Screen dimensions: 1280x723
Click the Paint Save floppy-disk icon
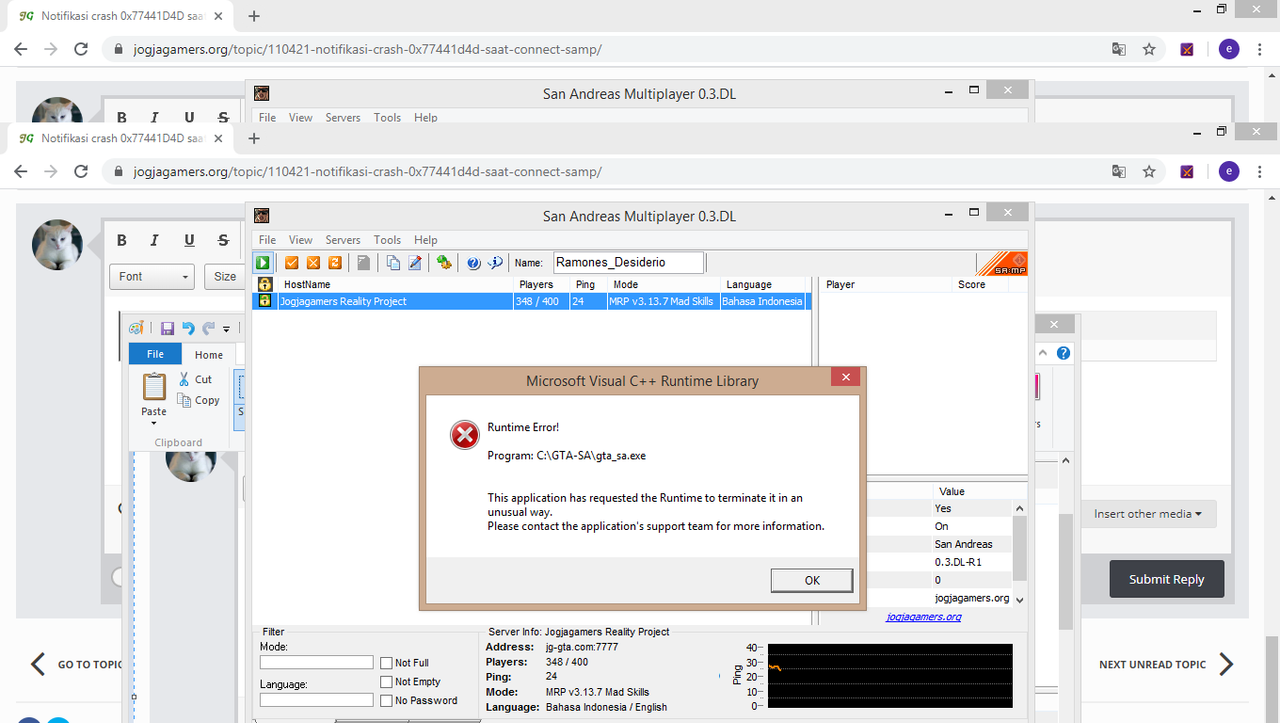167,328
